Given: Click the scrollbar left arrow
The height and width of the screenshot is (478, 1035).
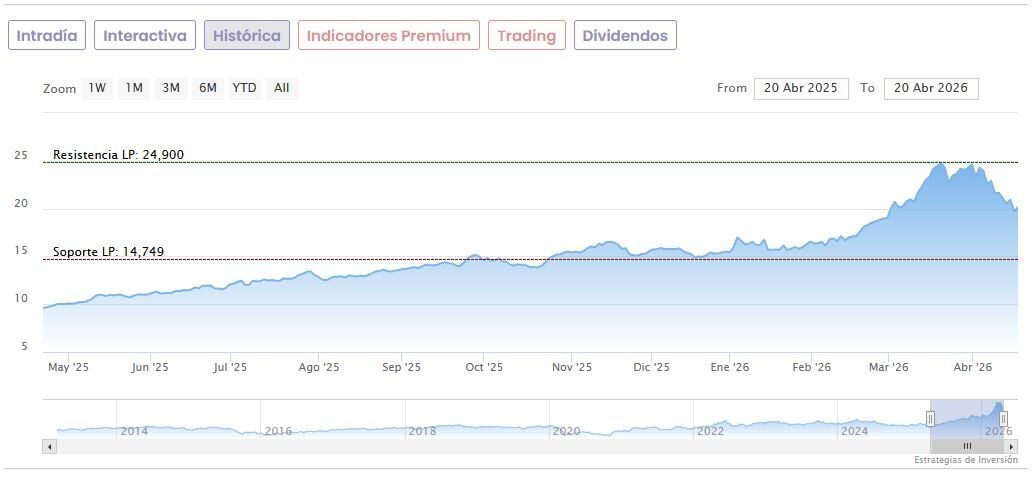Looking at the screenshot, I should pyautogui.click(x=50, y=446).
